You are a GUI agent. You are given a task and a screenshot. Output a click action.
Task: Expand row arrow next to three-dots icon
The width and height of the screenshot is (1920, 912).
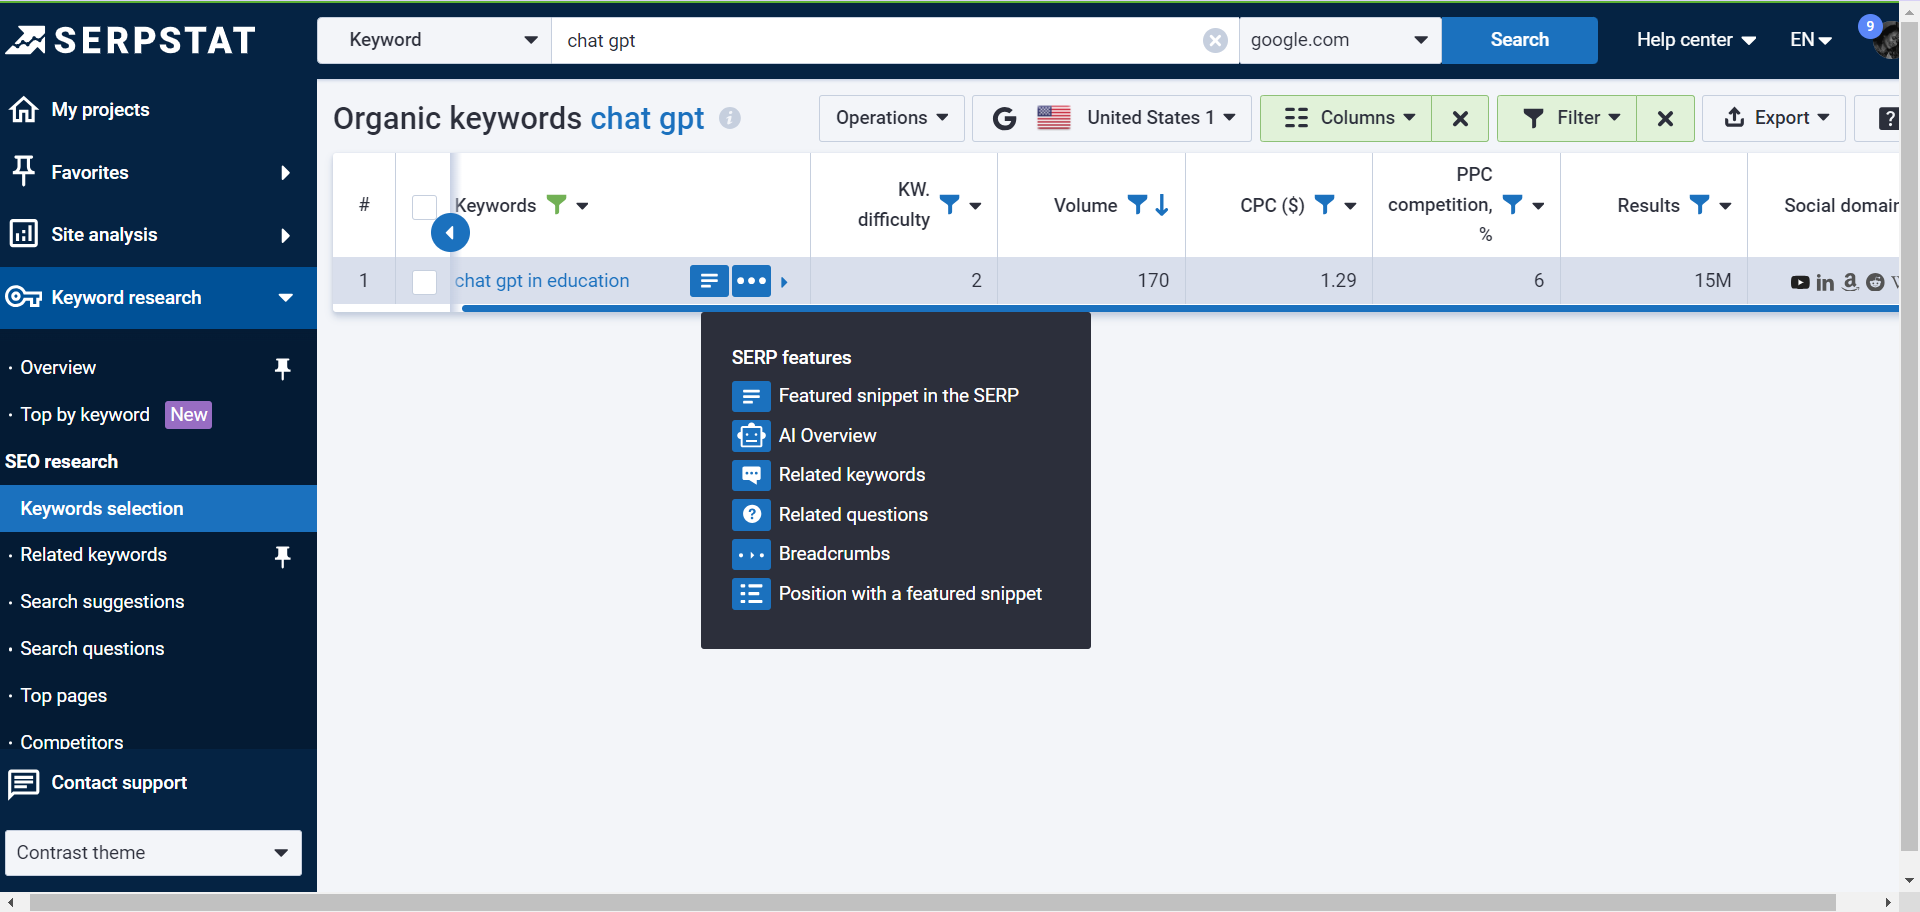(x=784, y=282)
